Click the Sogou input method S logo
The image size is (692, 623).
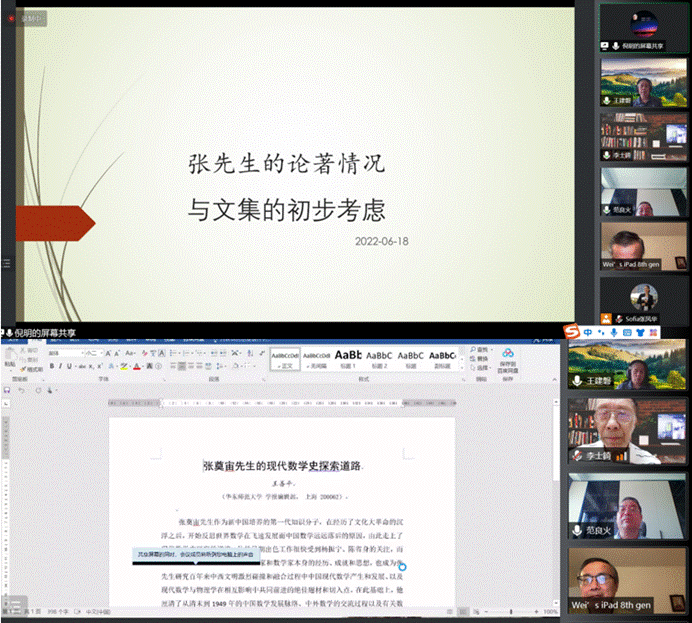tap(572, 332)
